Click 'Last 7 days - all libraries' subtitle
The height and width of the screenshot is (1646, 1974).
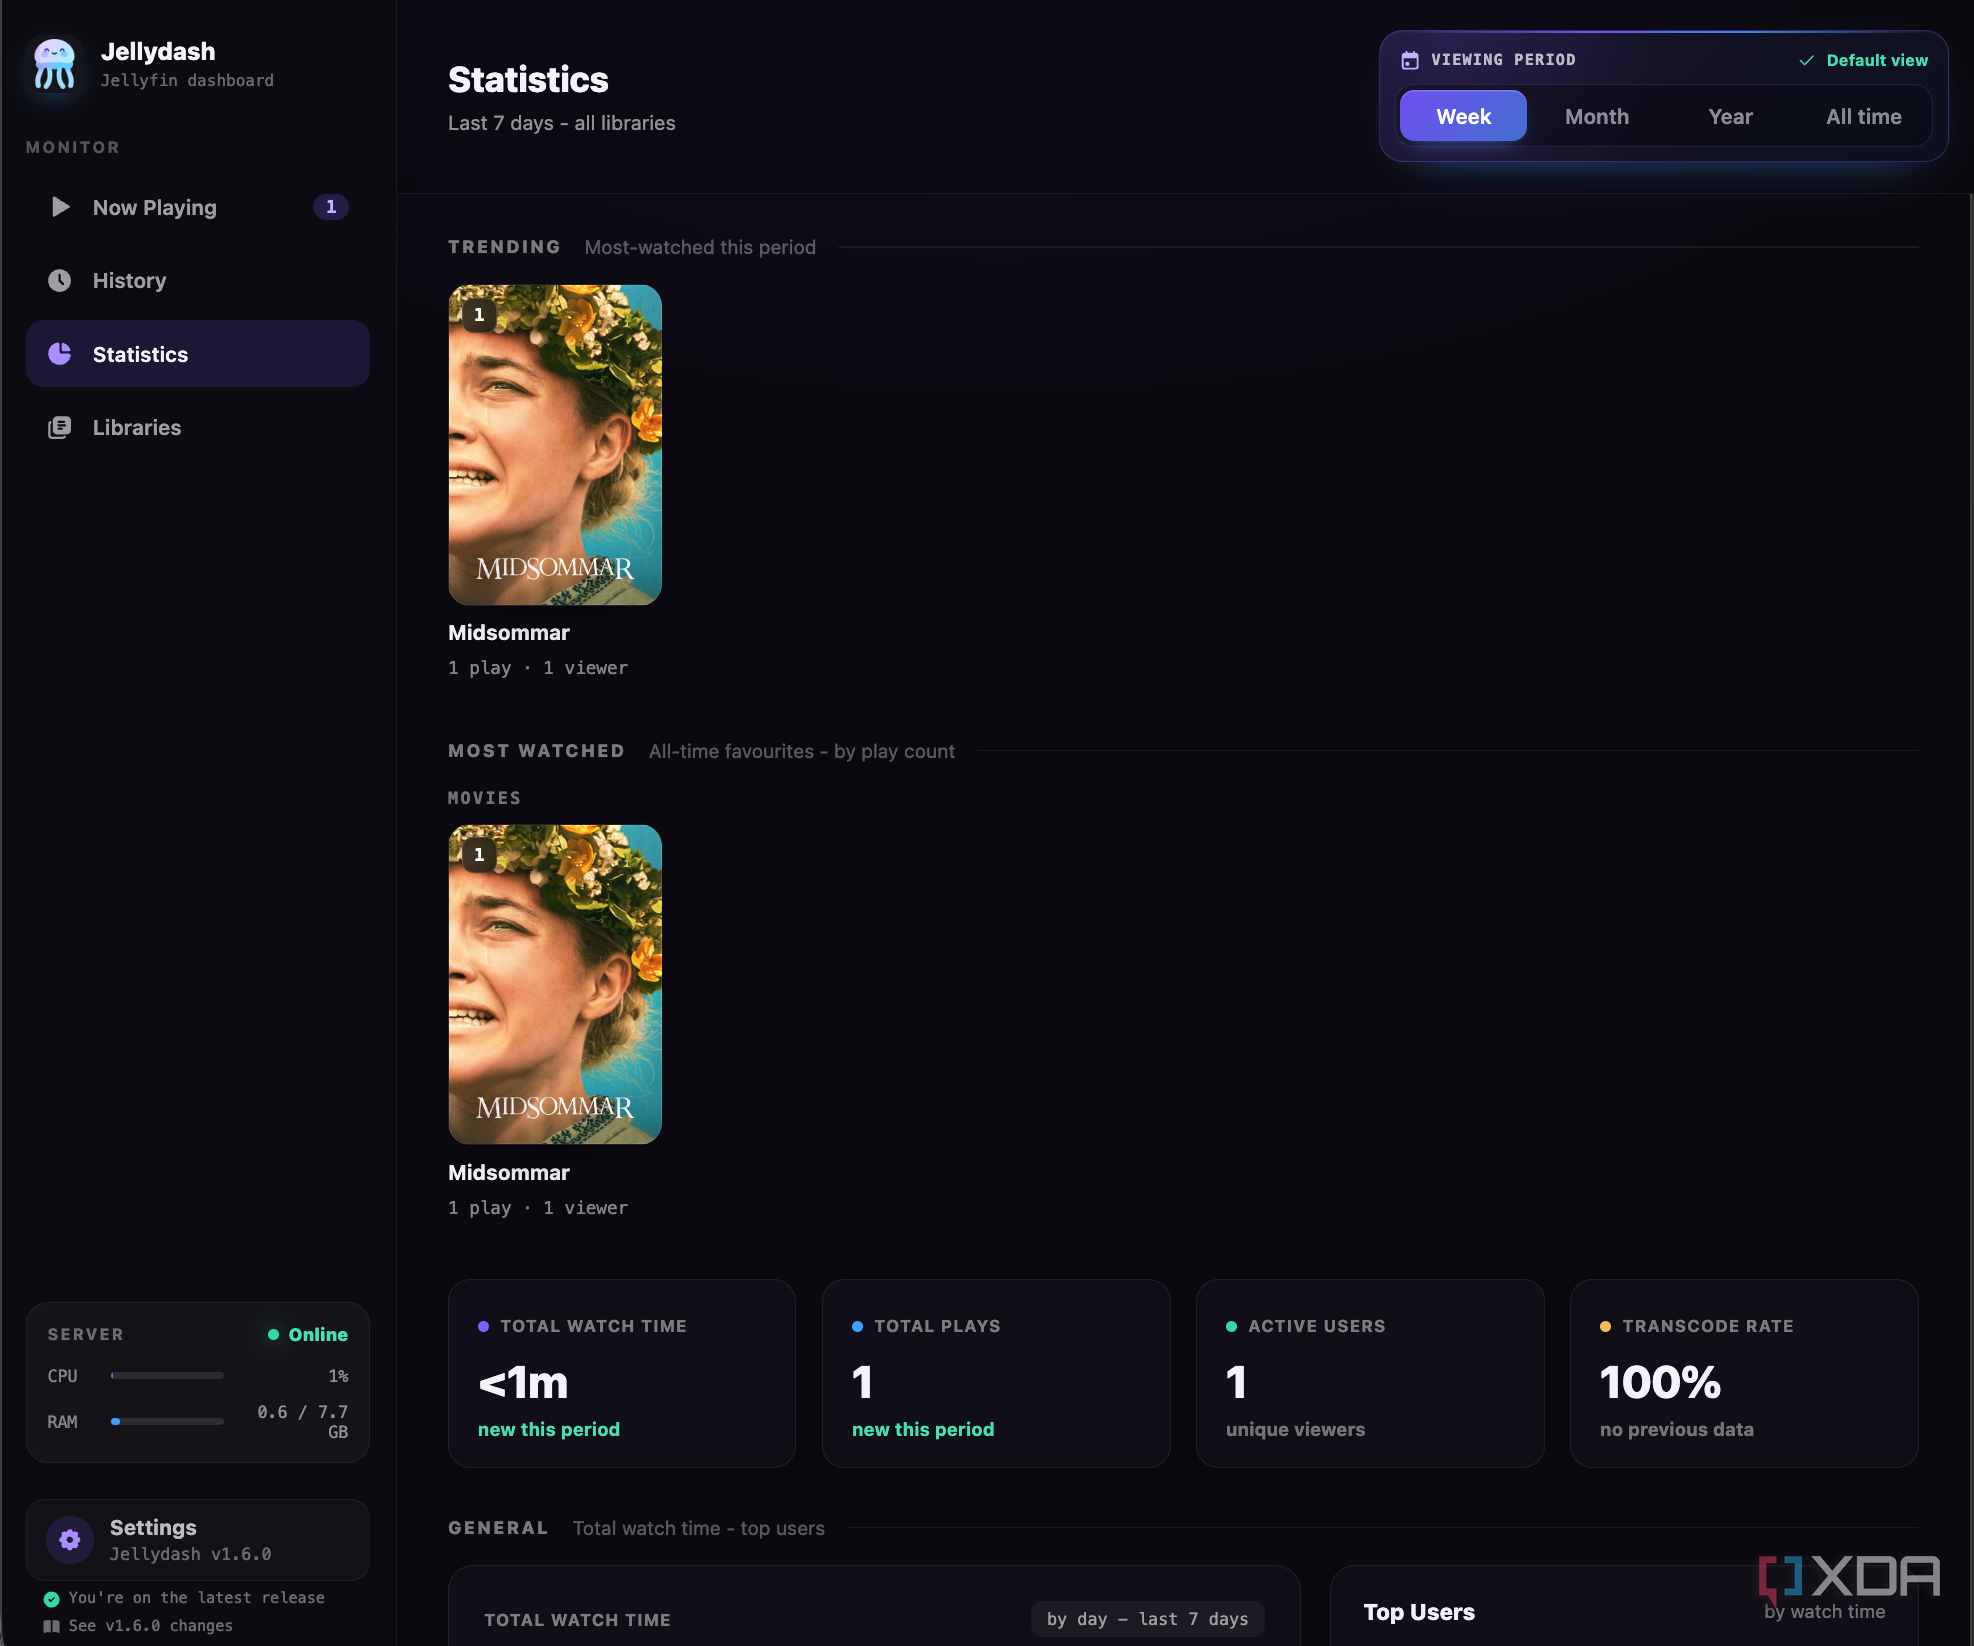point(562,123)
